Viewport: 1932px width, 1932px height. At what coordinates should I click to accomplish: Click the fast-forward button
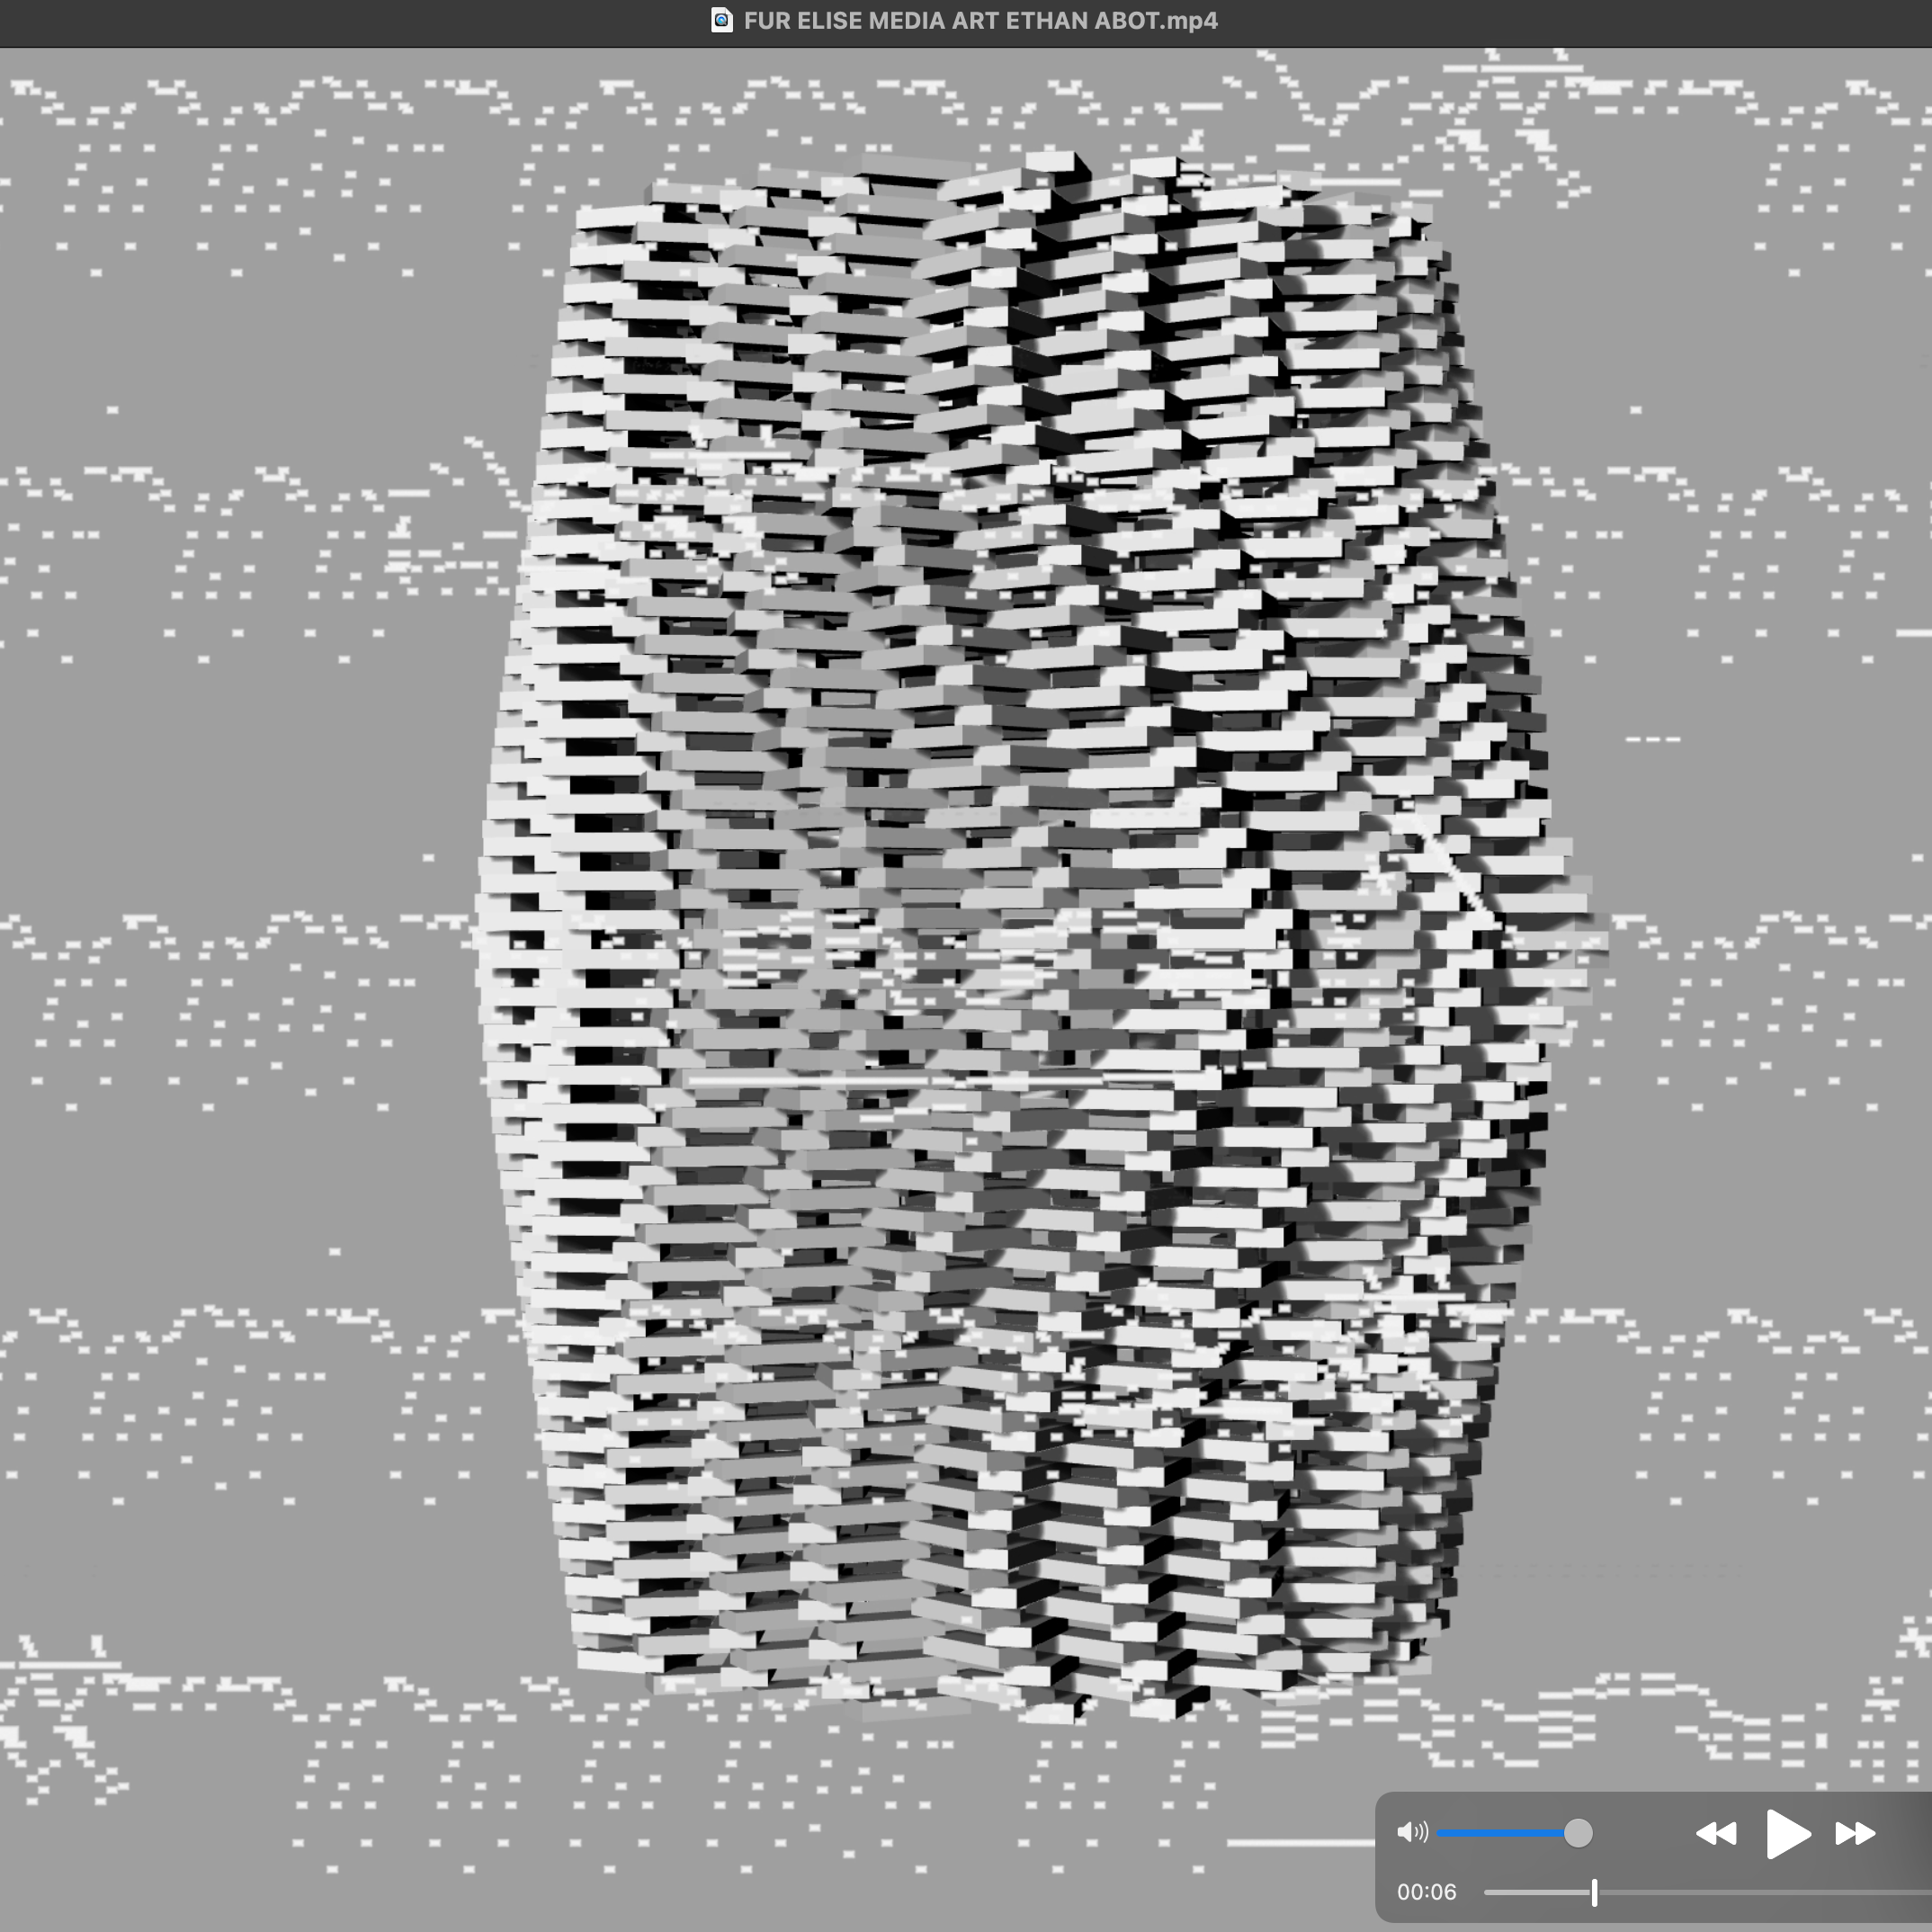[x=1856, y=1833]
